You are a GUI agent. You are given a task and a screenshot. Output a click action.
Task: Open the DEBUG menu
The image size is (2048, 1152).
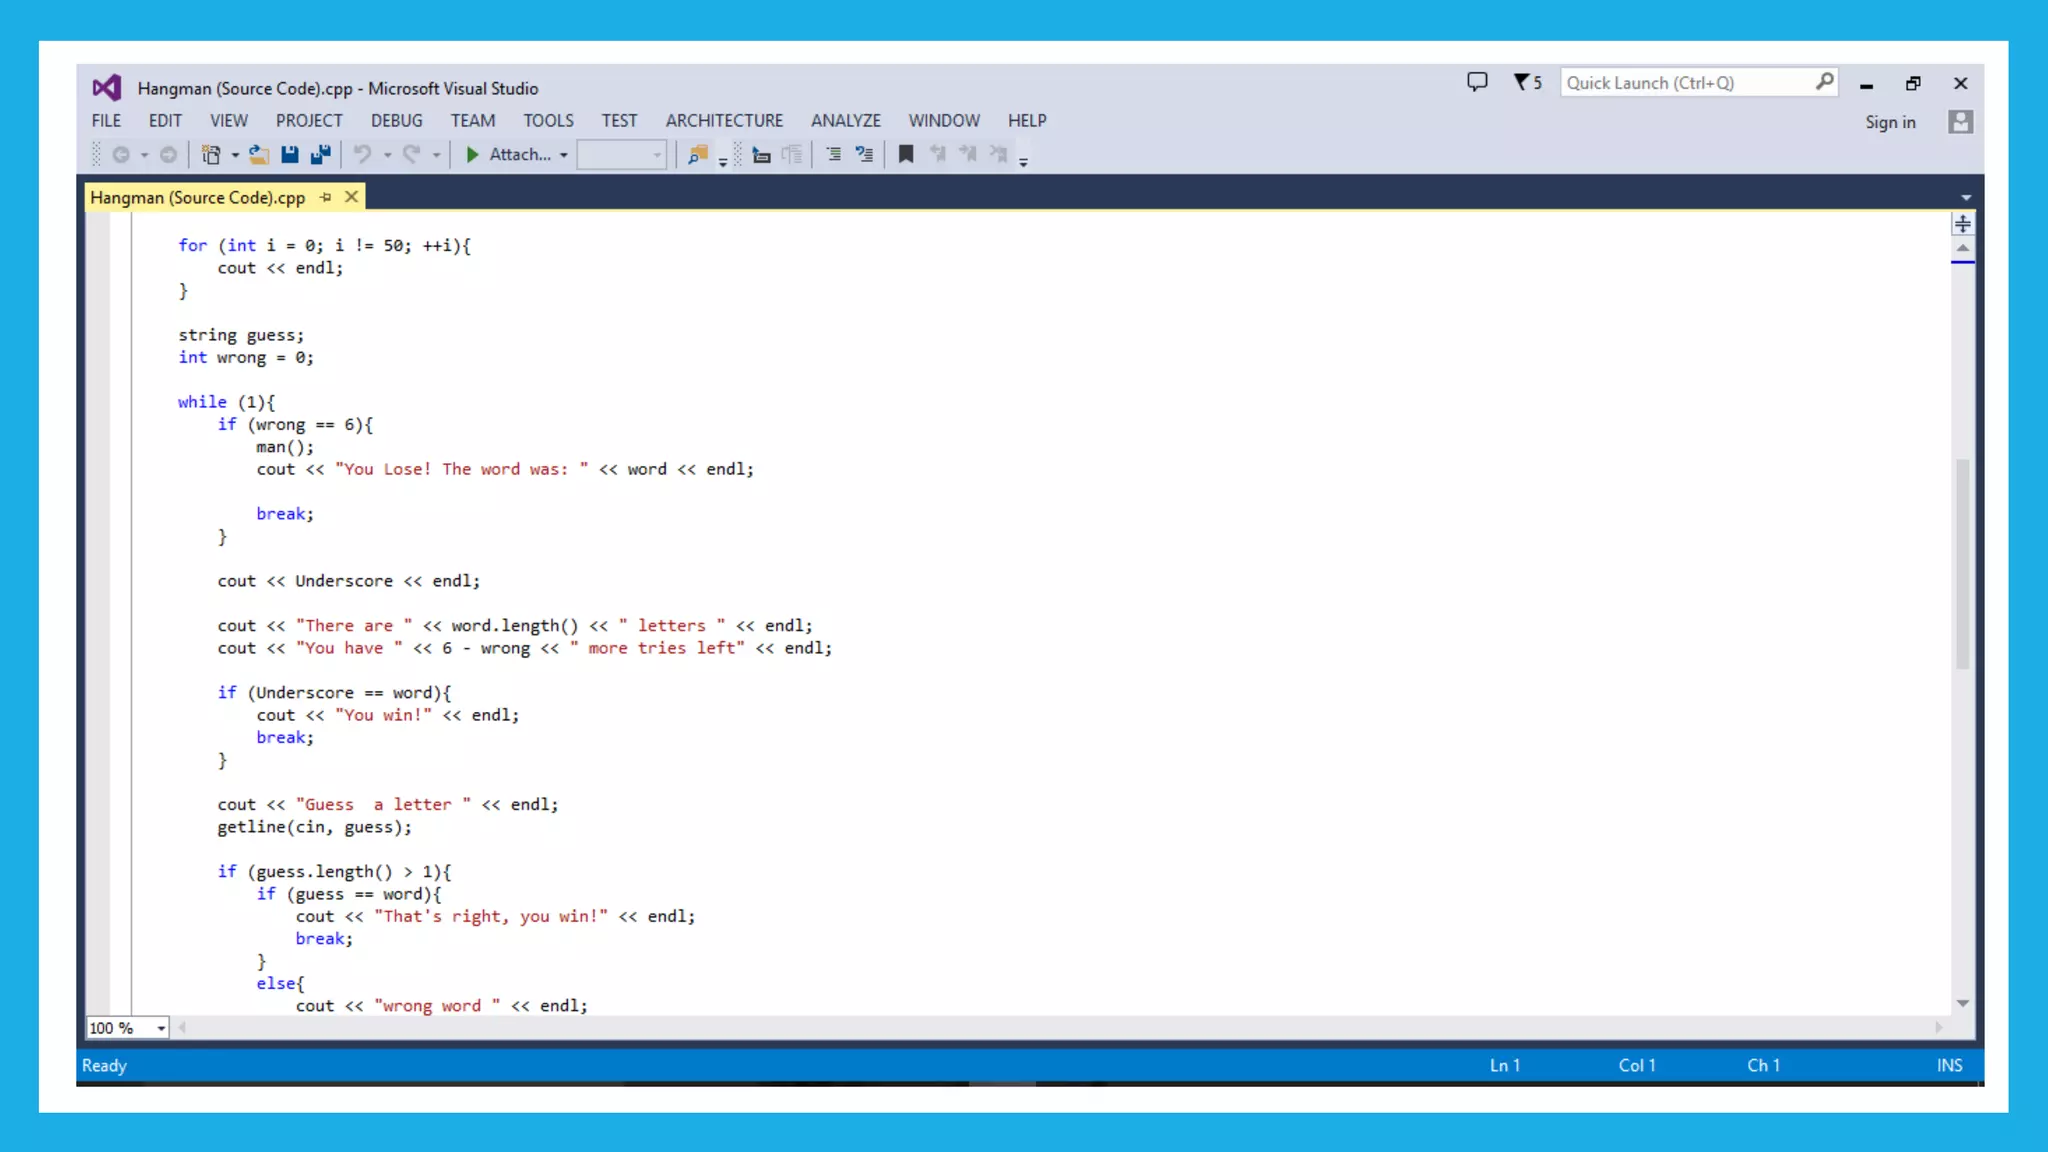(396, 120)
